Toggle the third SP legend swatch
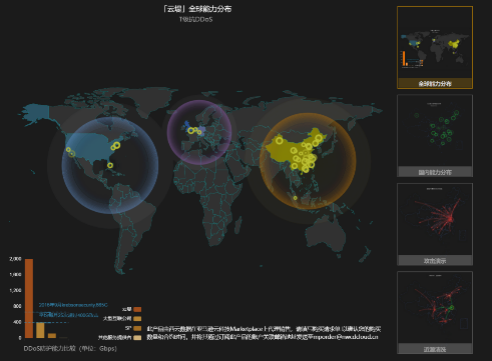This screenshot has width=492, height=361. (x=137, y=328)
